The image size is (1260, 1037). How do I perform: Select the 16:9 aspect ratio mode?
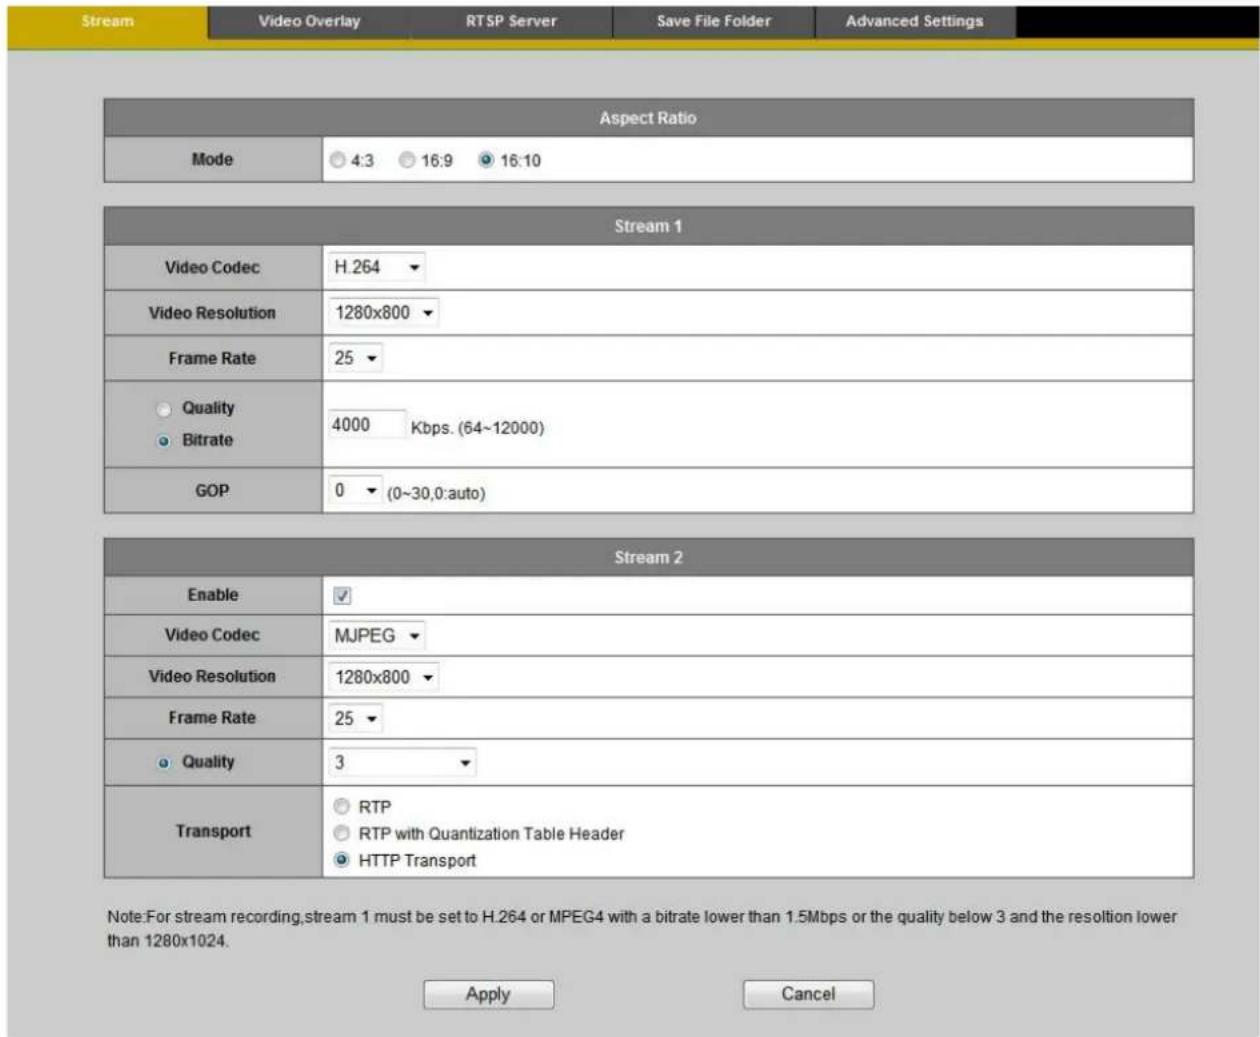tap(407, 160)
